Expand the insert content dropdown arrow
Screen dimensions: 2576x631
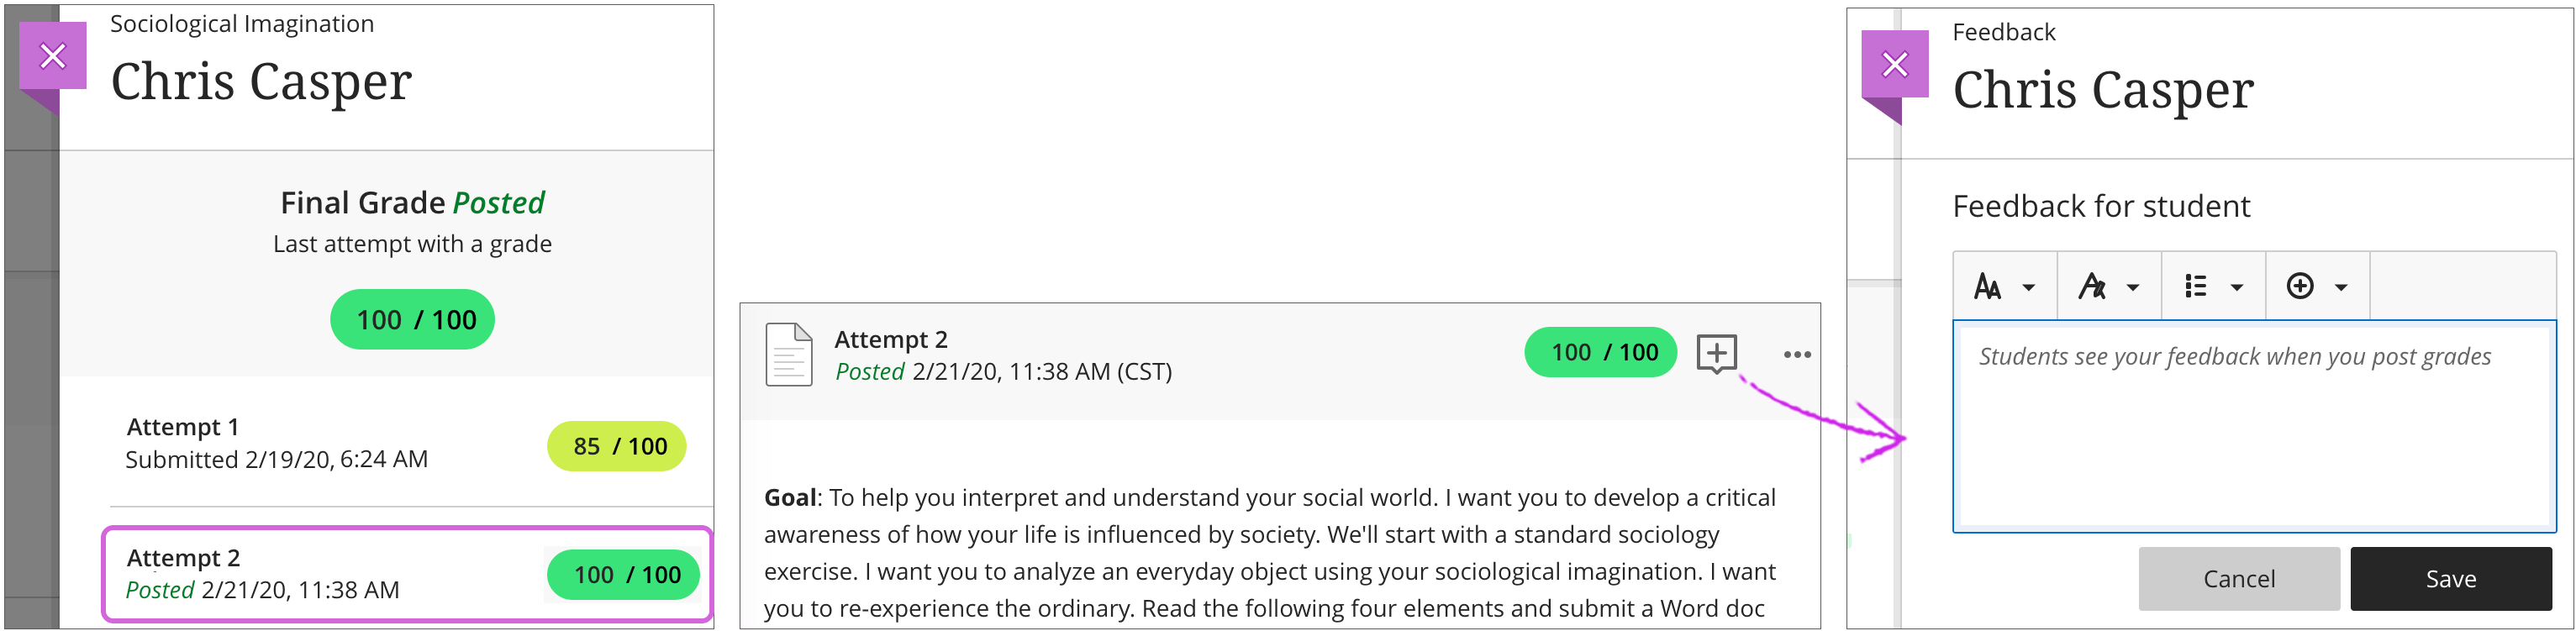(x=2341, y=288)
